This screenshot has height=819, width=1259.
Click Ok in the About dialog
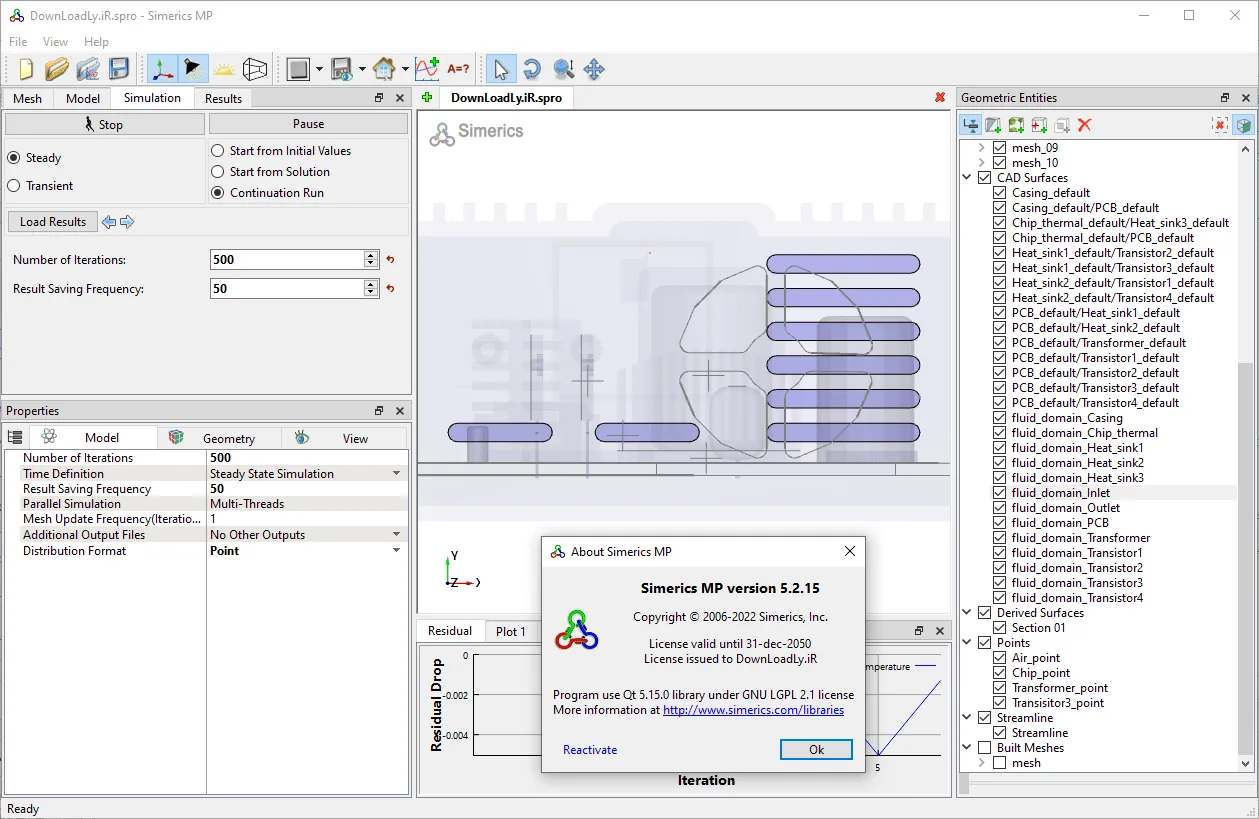(x=816, y=749)
